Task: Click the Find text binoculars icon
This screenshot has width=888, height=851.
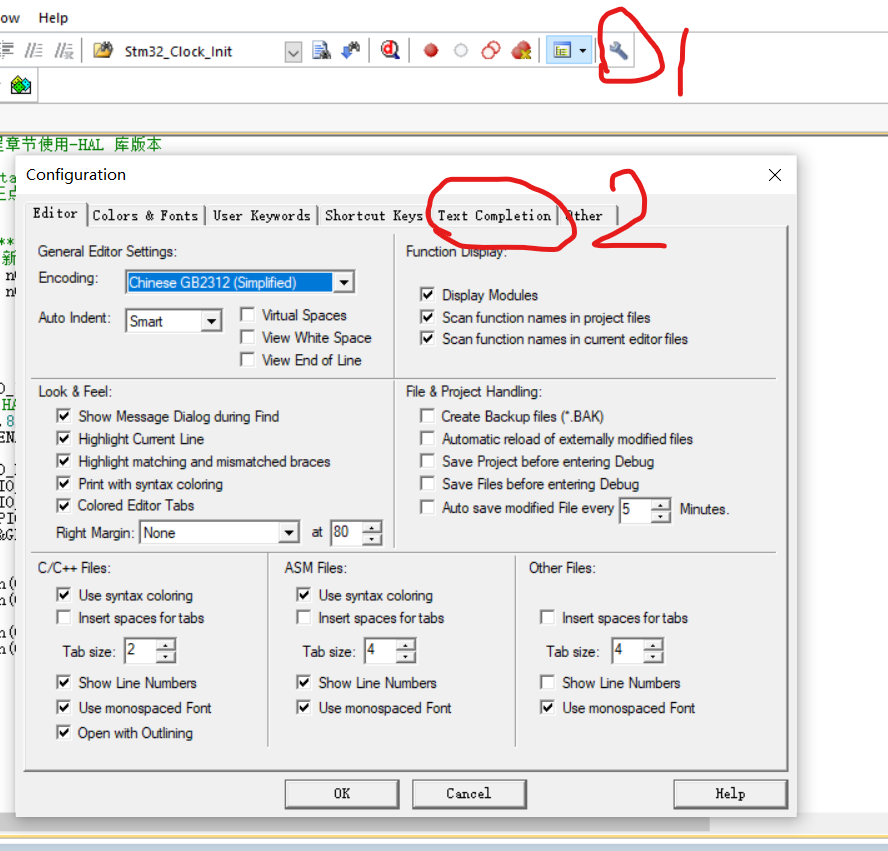Action: 322,51
